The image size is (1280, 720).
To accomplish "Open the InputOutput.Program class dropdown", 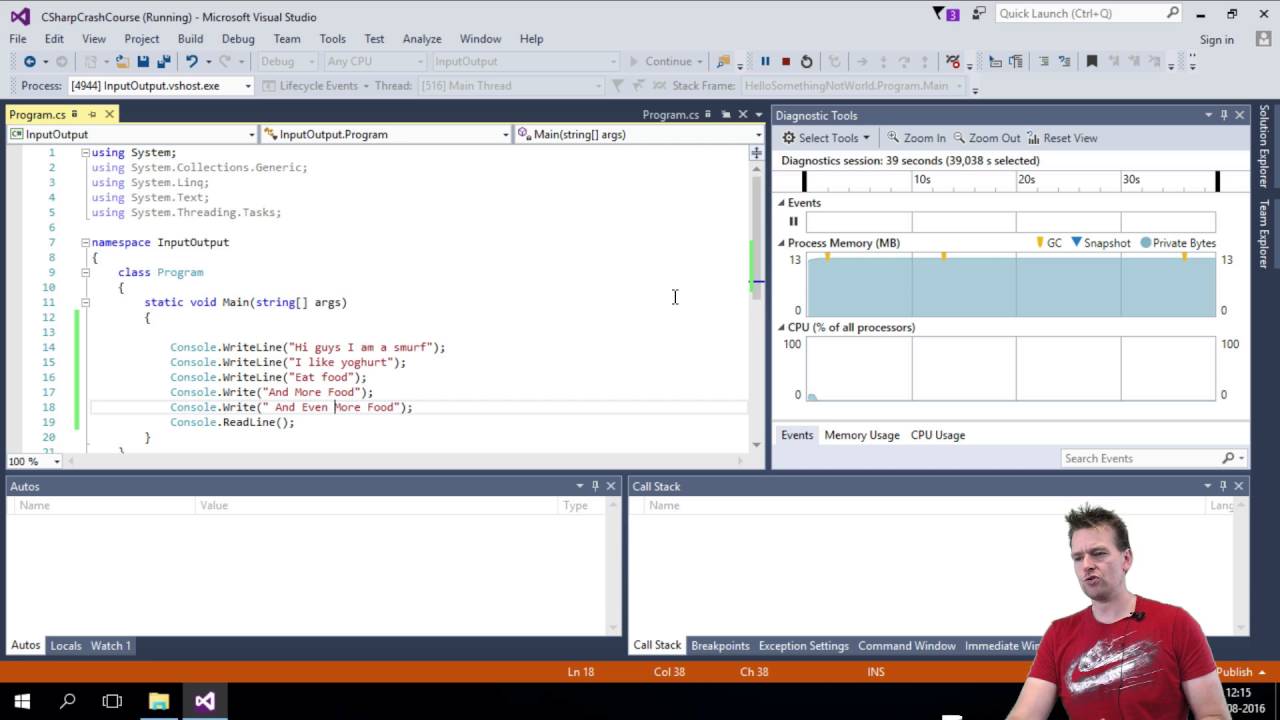I will pos(385,134).
